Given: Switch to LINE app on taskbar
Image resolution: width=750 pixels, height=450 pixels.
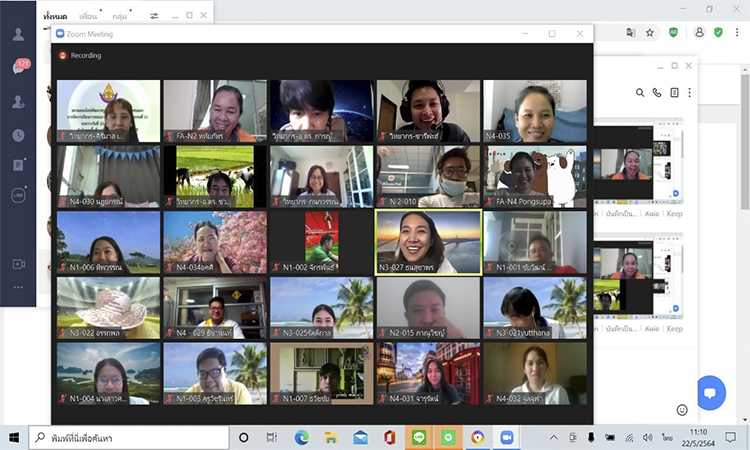Looking at the screenshot, I should [x=419, y=438].
